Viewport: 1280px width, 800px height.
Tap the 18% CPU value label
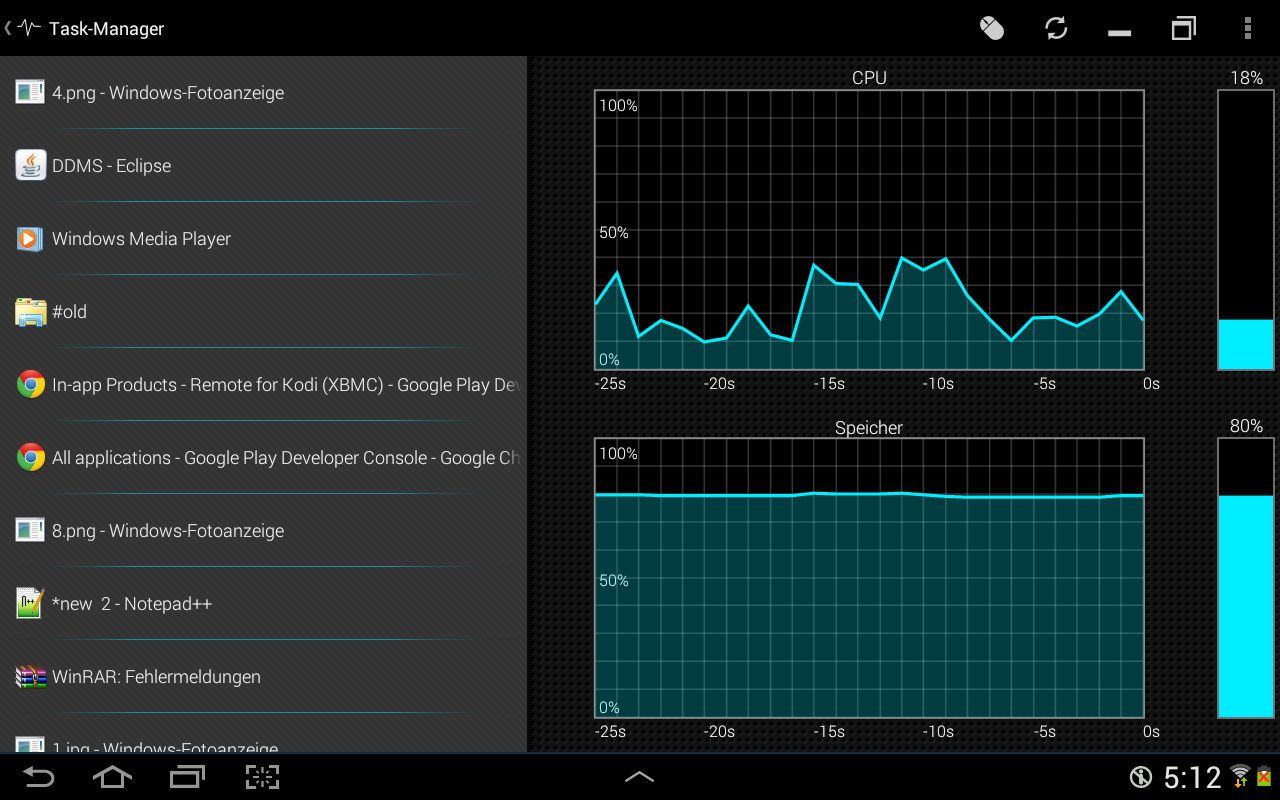click(1246, 78)
